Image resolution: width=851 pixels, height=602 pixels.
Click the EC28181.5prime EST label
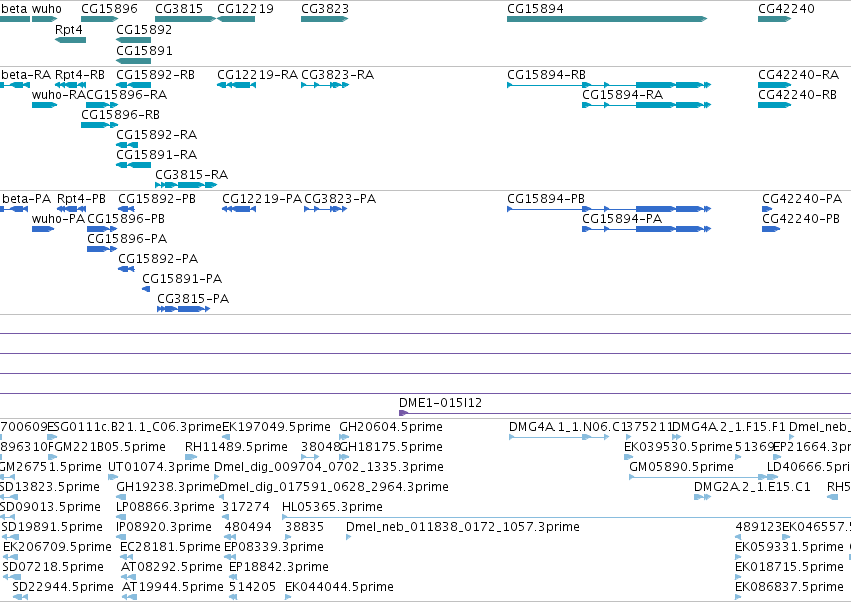point(170,547)
